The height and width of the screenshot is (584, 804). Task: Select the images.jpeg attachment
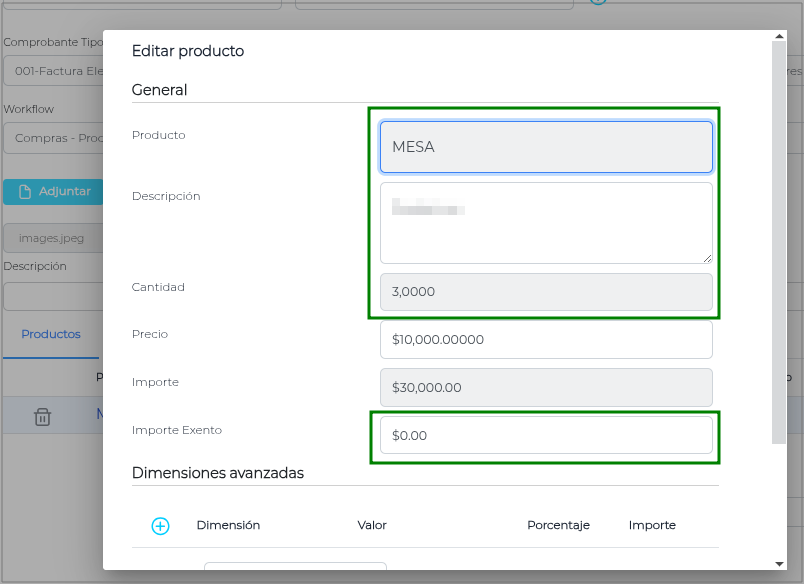pyautogui.click(x=52, y=239)
